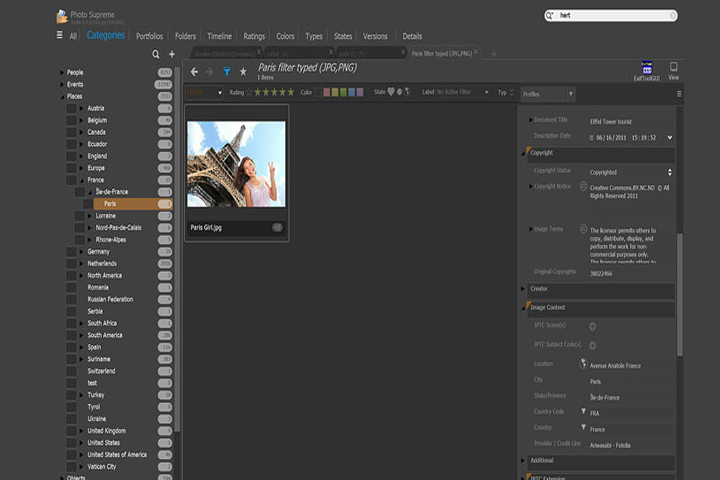The width and height of the screenshot is (720, 480).
Task: Expand the People category
Action: [x=62, y=73]
